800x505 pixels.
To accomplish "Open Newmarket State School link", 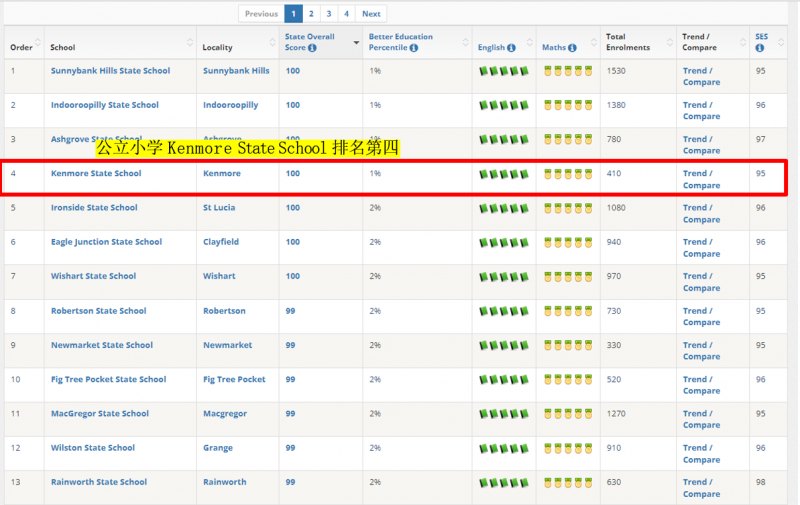I will [102, 345].
